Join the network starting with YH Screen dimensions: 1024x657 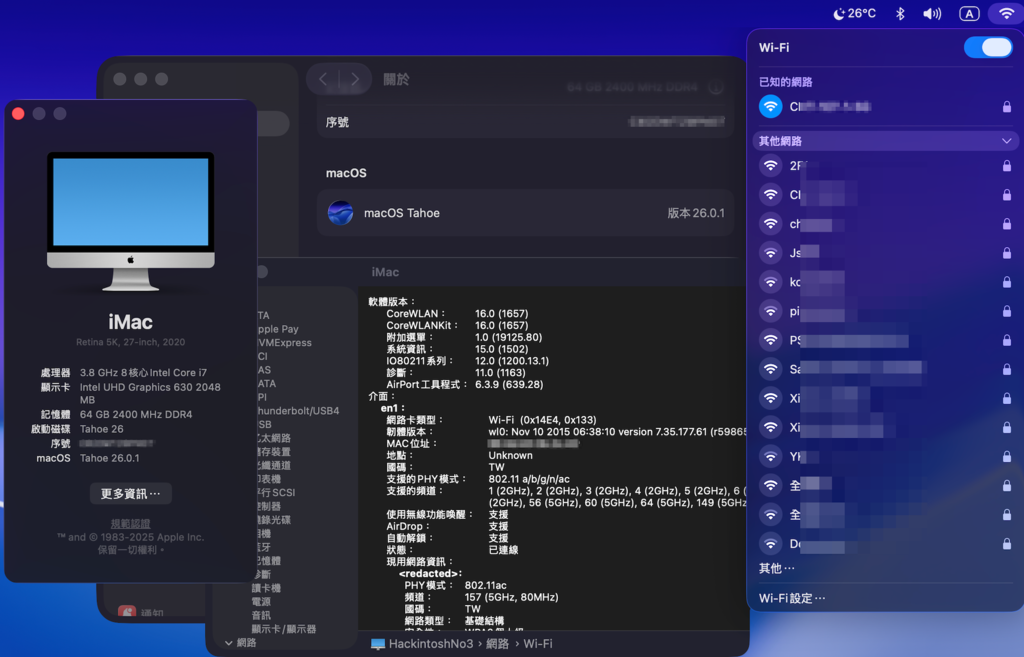pos(885,457)
